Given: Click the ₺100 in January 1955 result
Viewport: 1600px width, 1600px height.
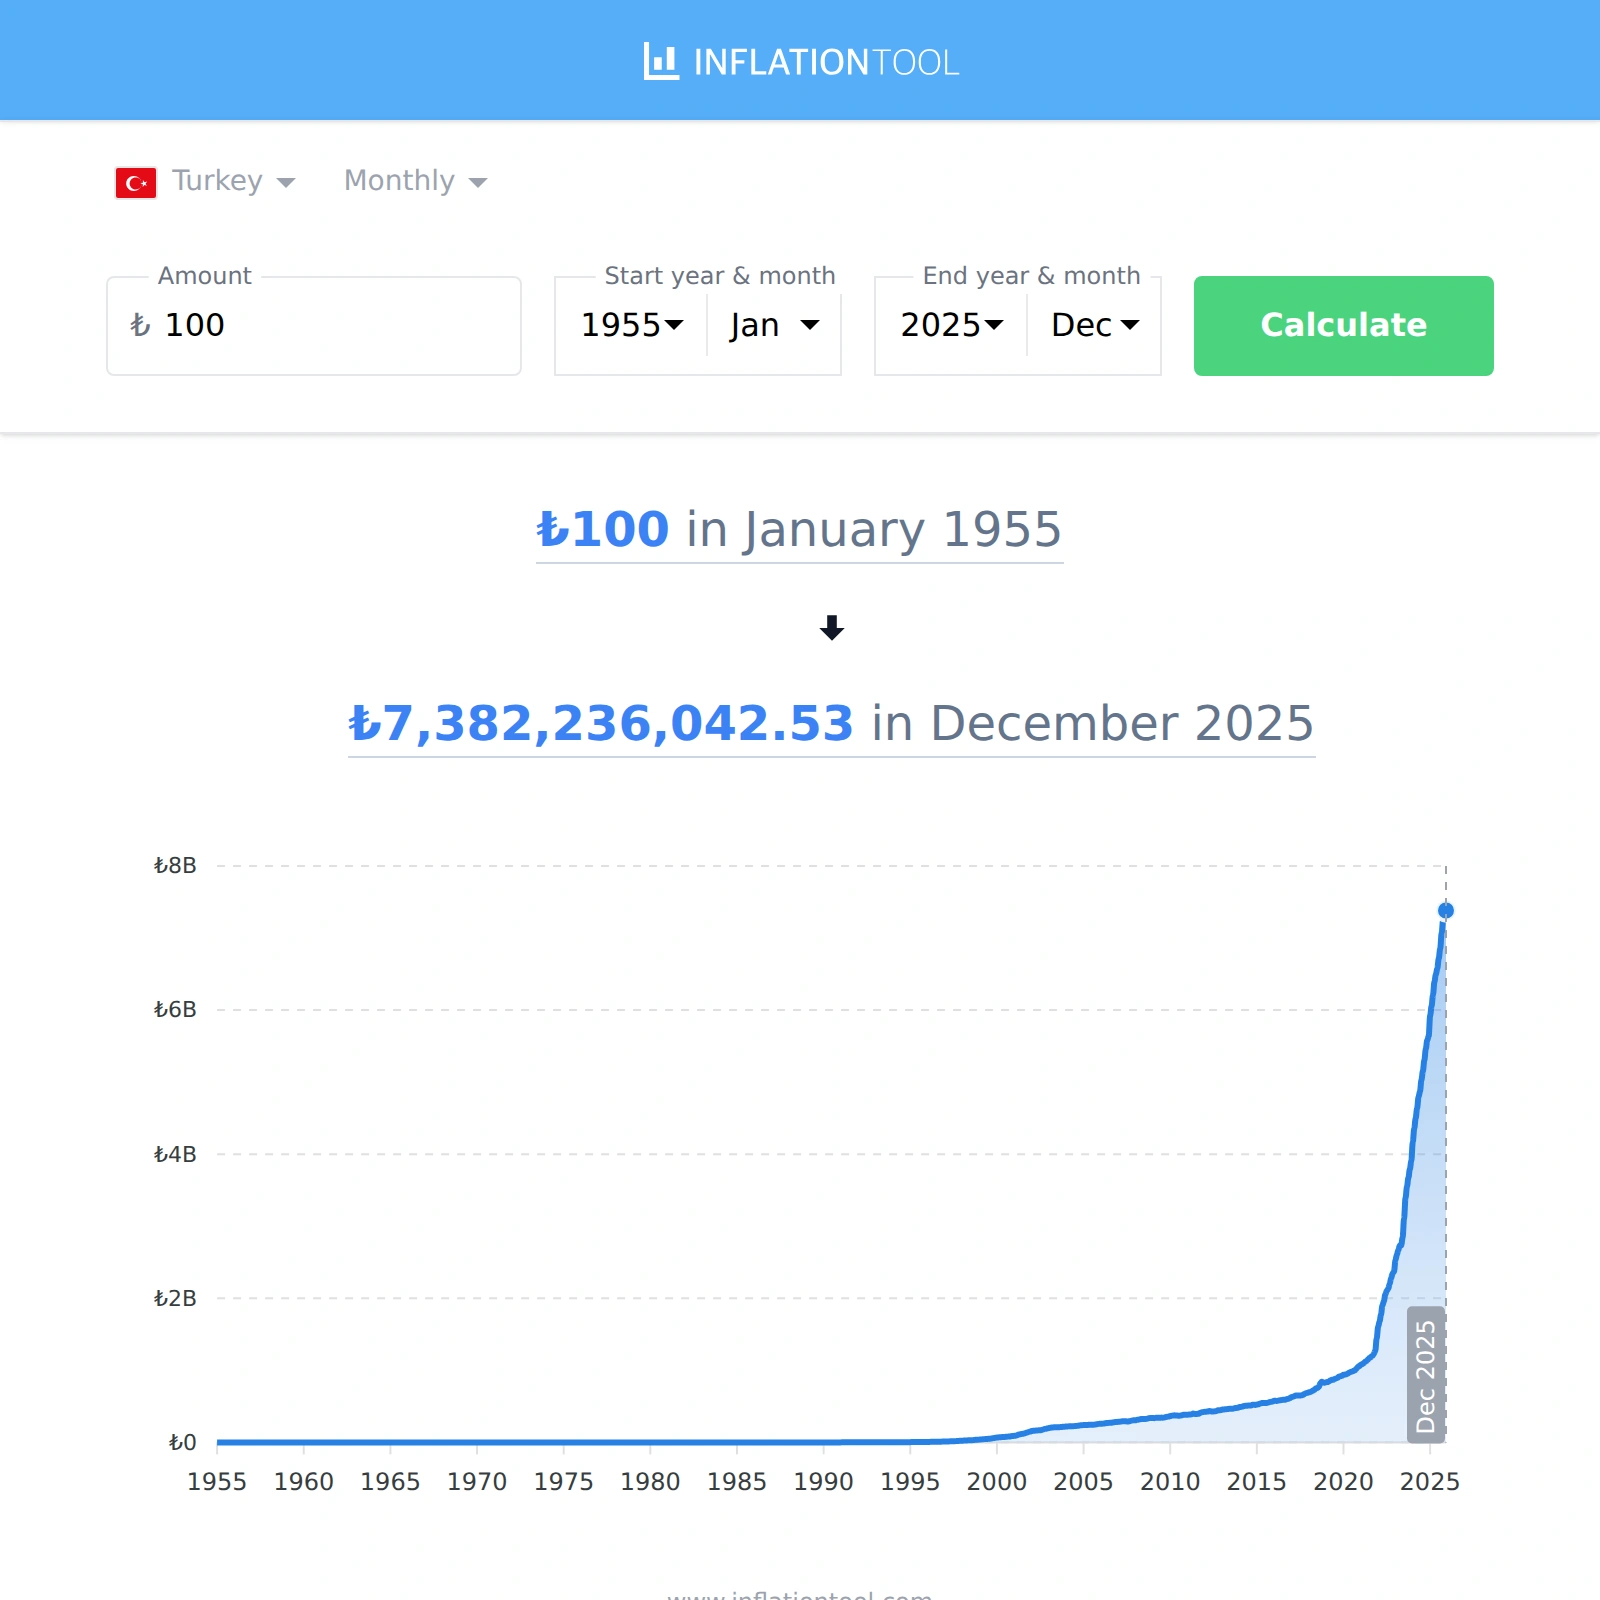Looking at the screenshot, I should (799, 529).
